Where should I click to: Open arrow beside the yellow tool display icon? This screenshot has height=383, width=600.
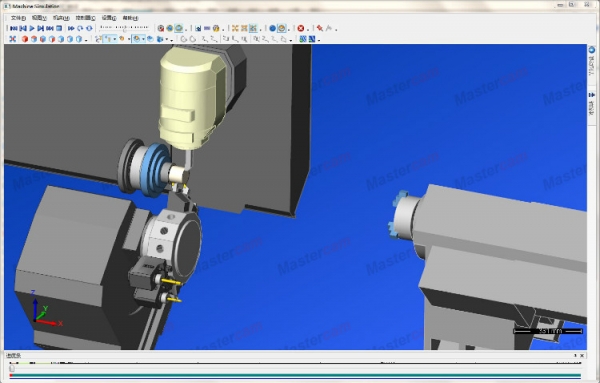pos(114,39)
